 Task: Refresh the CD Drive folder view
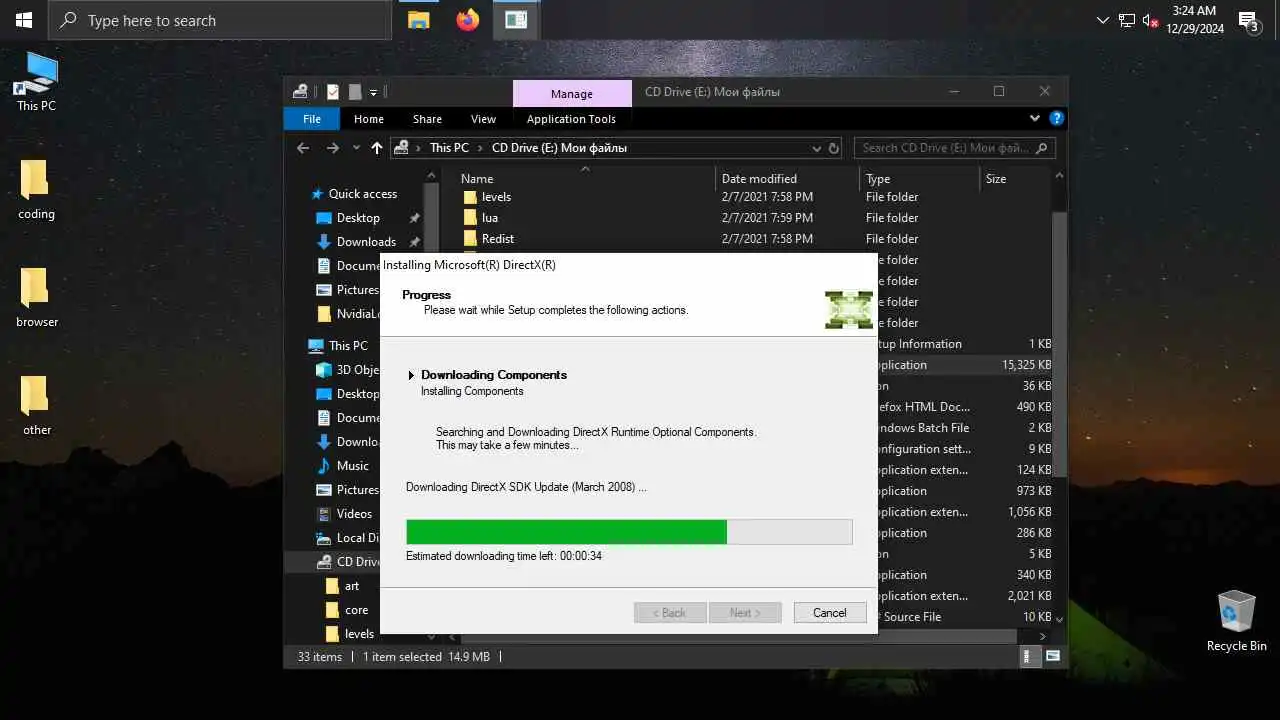(833, 148)
